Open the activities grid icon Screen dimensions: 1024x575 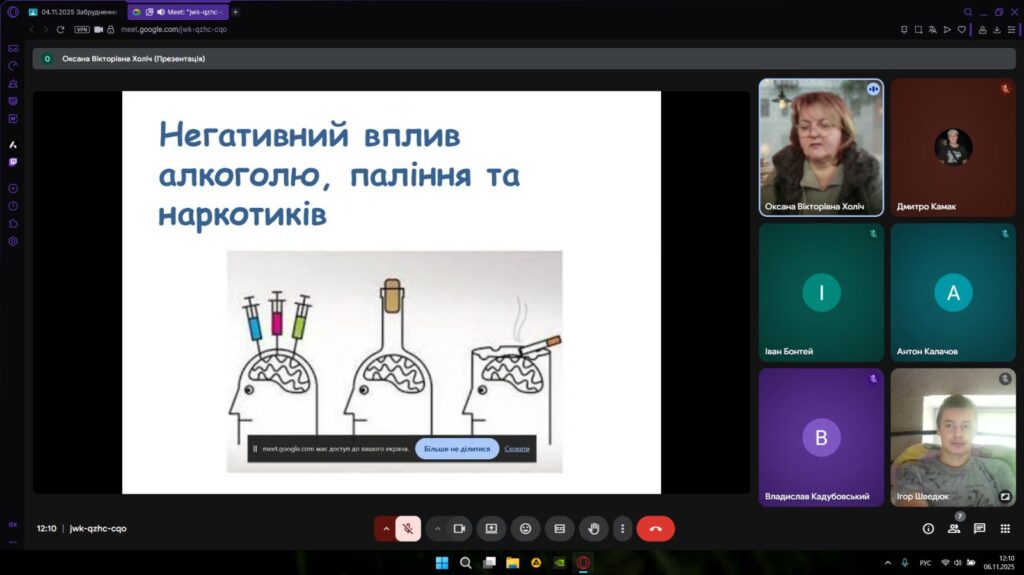(1005, 528)
